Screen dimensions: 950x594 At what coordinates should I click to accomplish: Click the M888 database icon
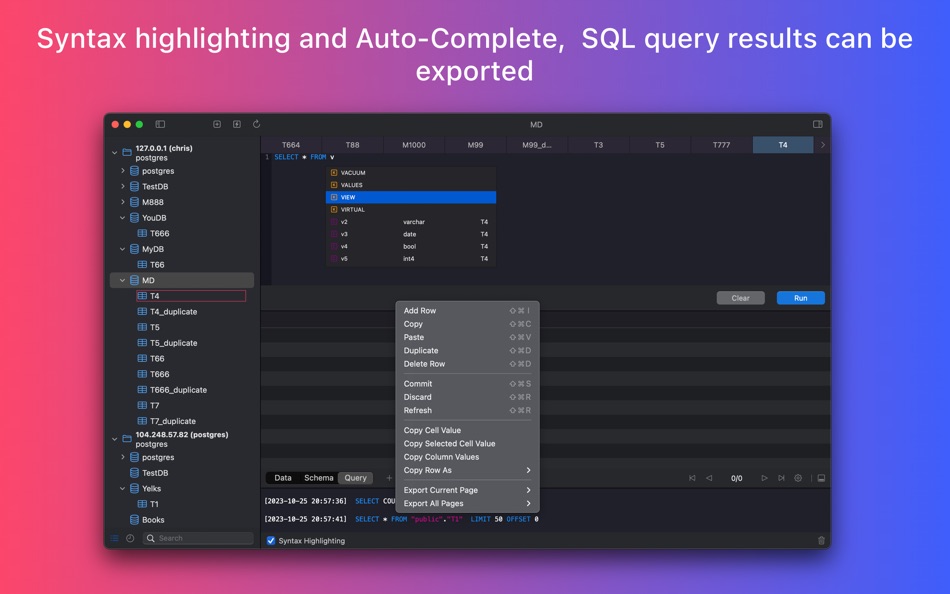[x=135, y=202]
